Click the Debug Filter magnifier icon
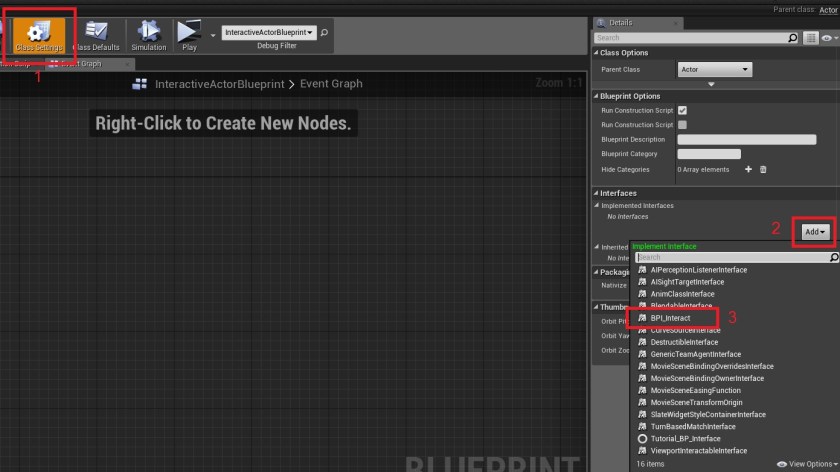The height and width of the screenshot is (472, 840). point(324,33)
